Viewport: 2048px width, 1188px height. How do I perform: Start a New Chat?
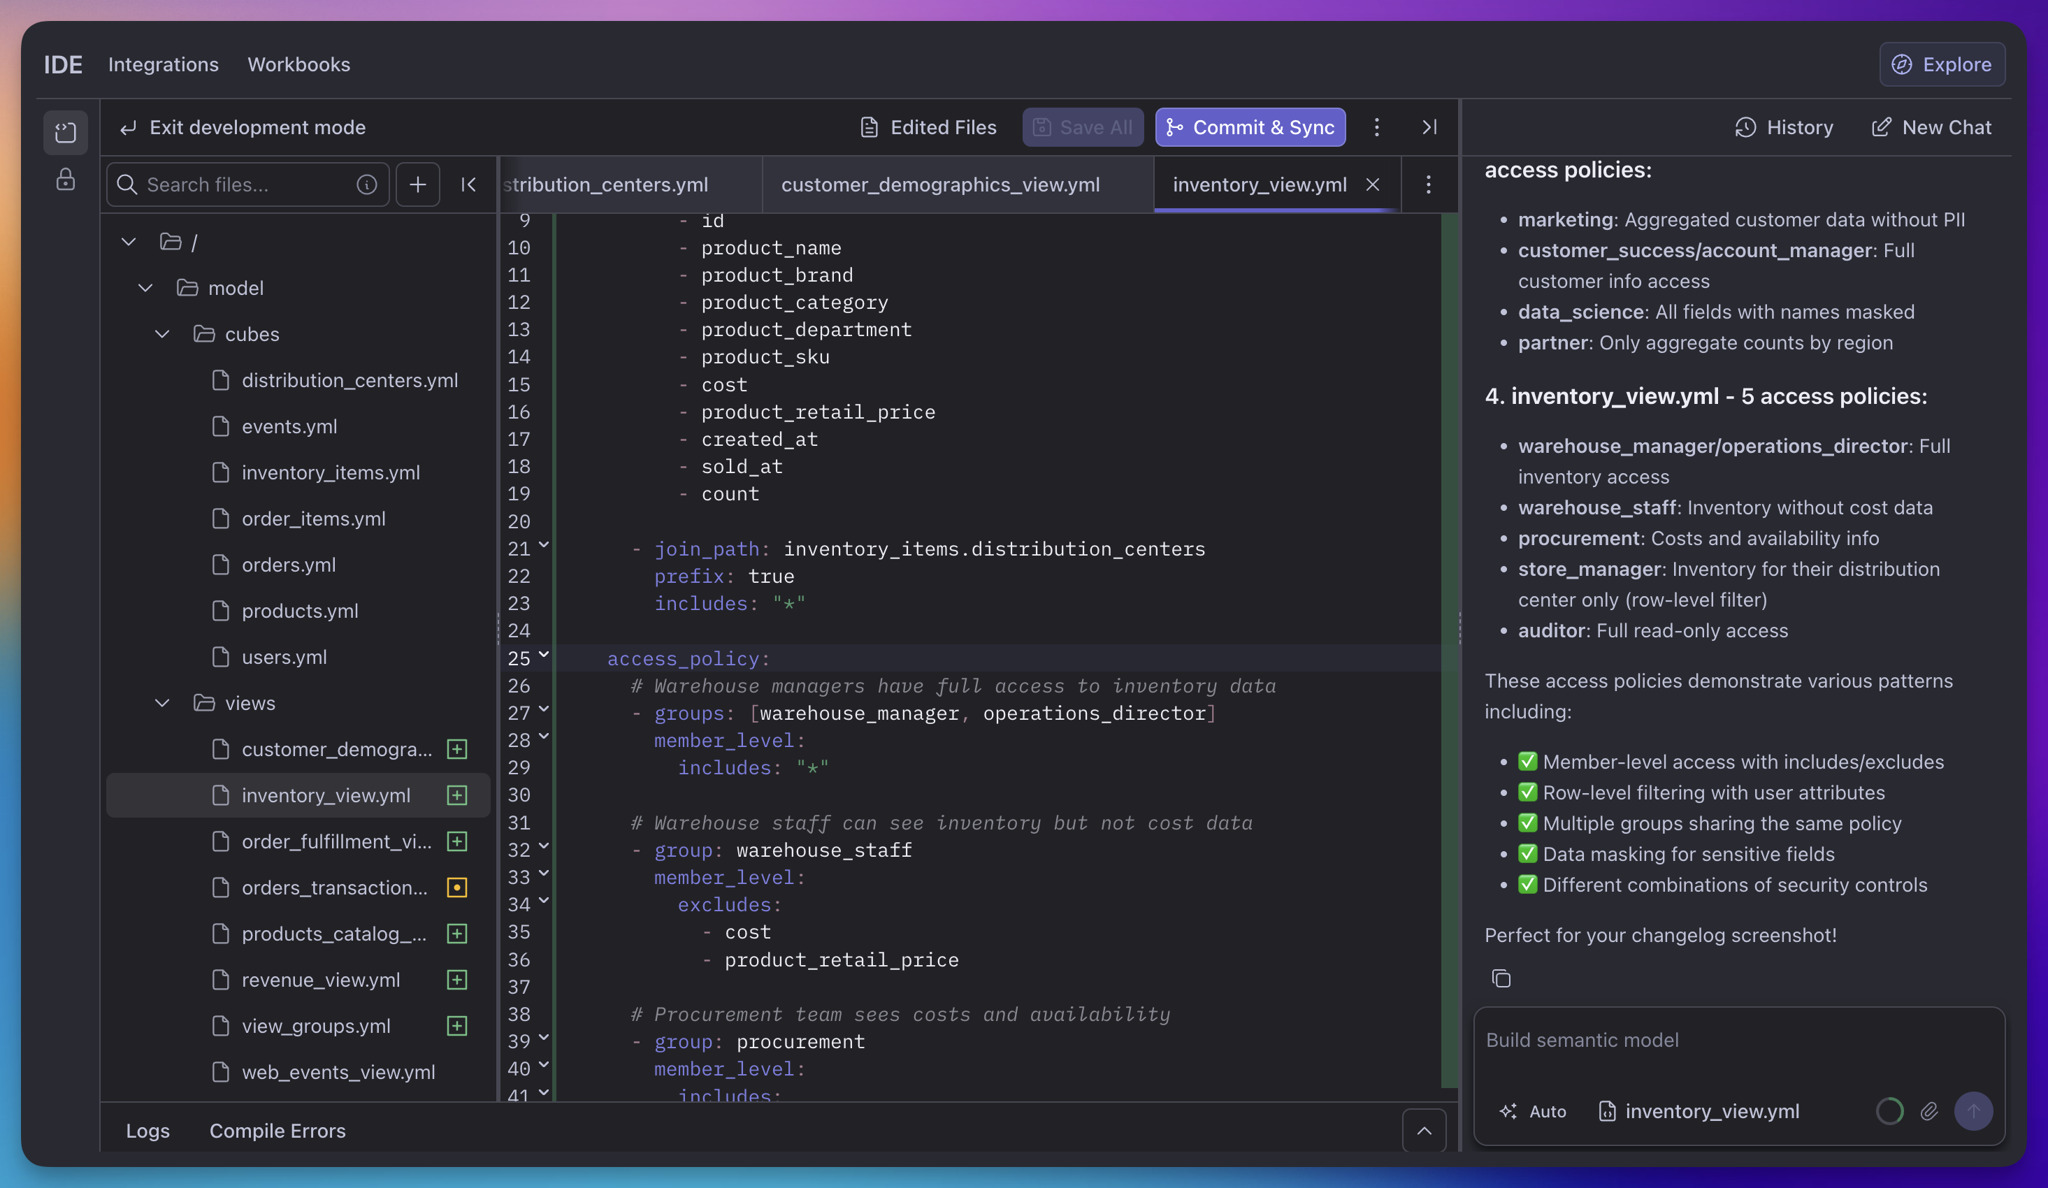pos(1931,127)
